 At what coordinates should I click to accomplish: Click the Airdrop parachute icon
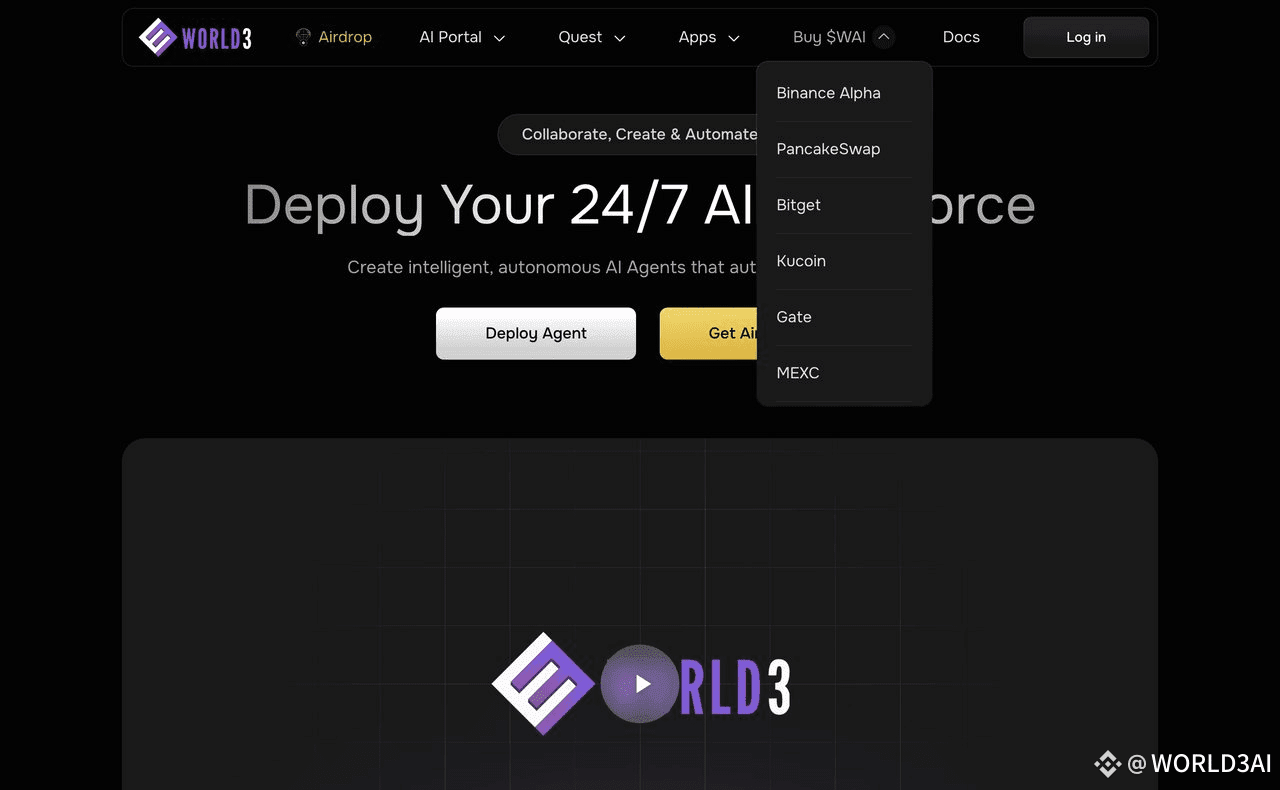pos(303,37)
